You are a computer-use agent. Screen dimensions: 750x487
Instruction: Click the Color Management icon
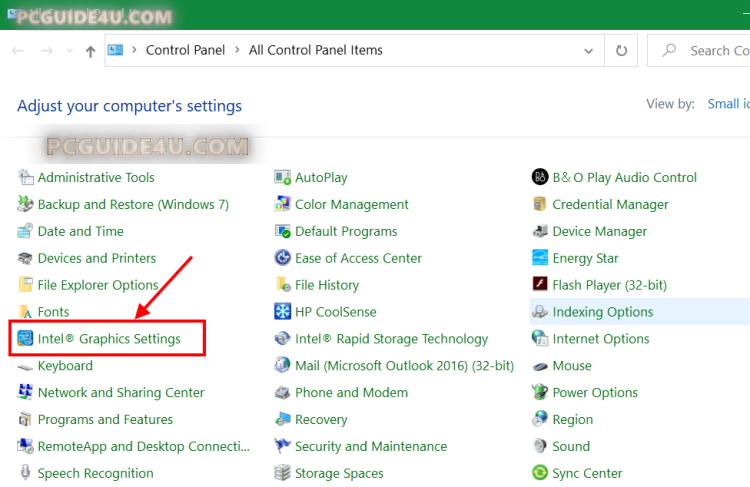pos(283,204)
